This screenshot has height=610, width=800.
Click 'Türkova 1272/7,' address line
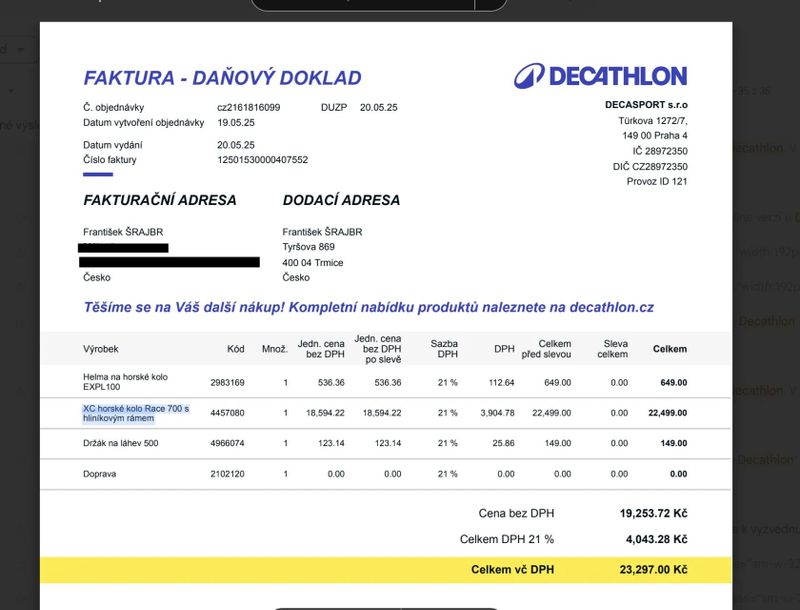point(653,121)
